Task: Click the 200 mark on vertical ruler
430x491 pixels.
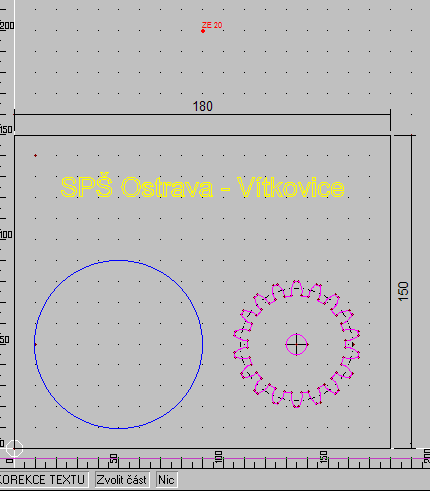Action: [7, 25]
